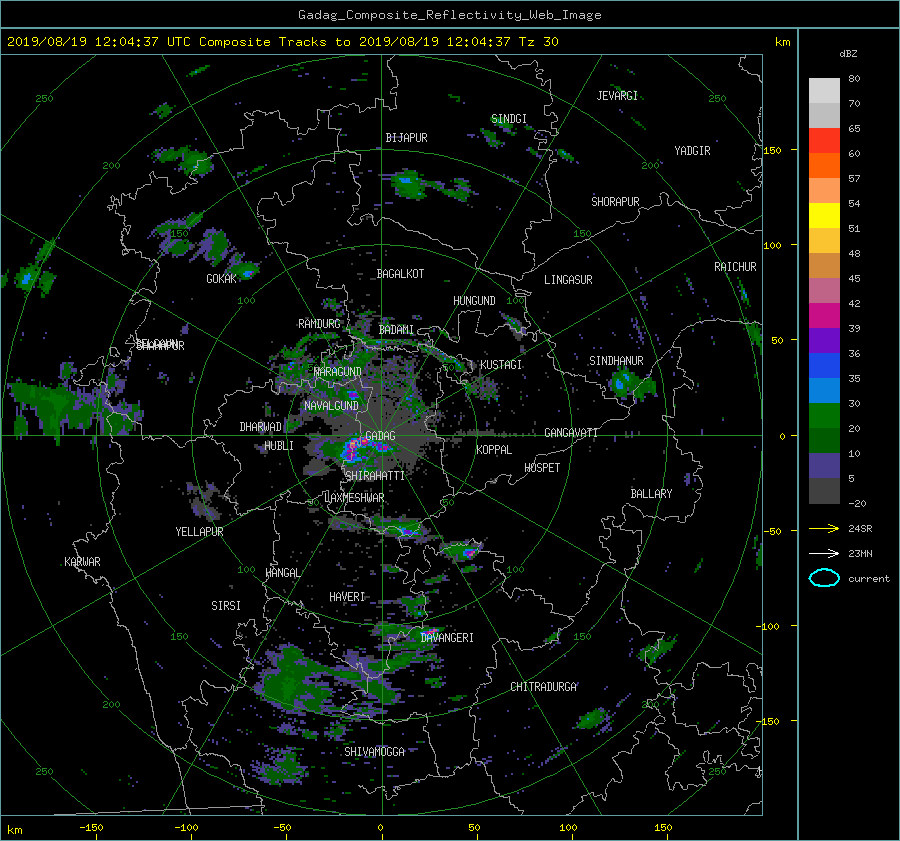The height and width of the screenshot is (841, 900).
Task: Click the KOPPAL city label
Action: coord(494,450)
